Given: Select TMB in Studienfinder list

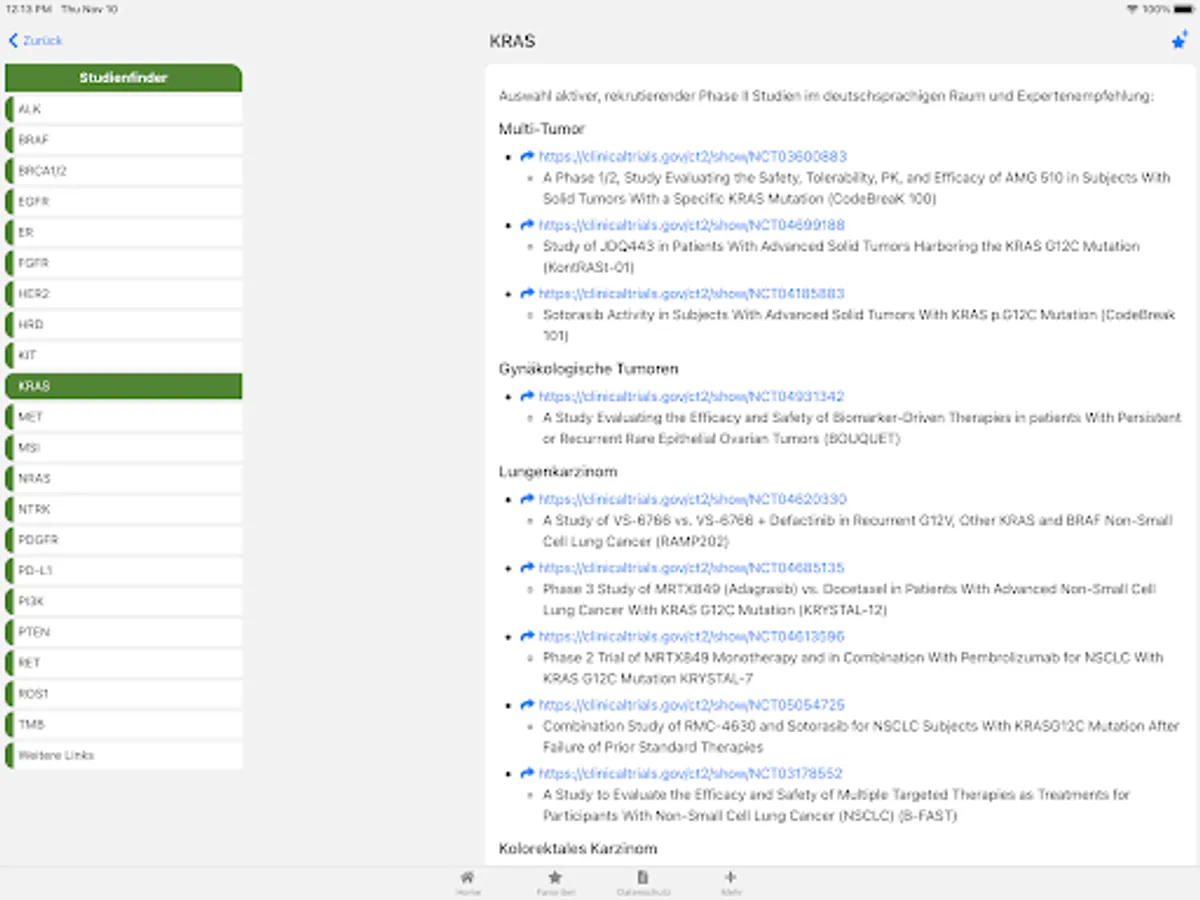Looking at the screenshot, I should [x=124, y=724].
